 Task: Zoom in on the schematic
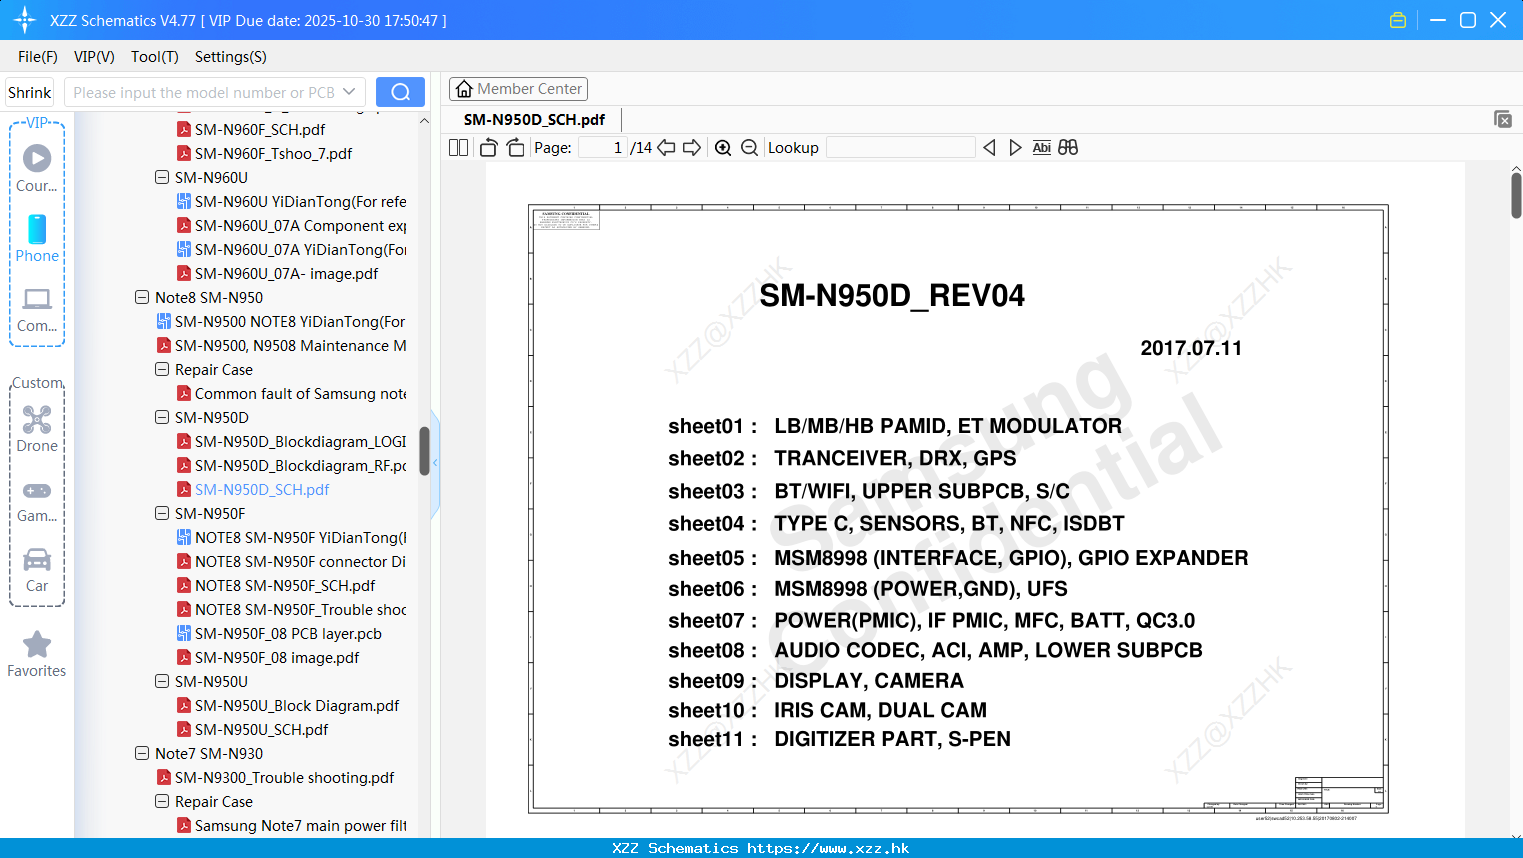click(x=723, y=147)
